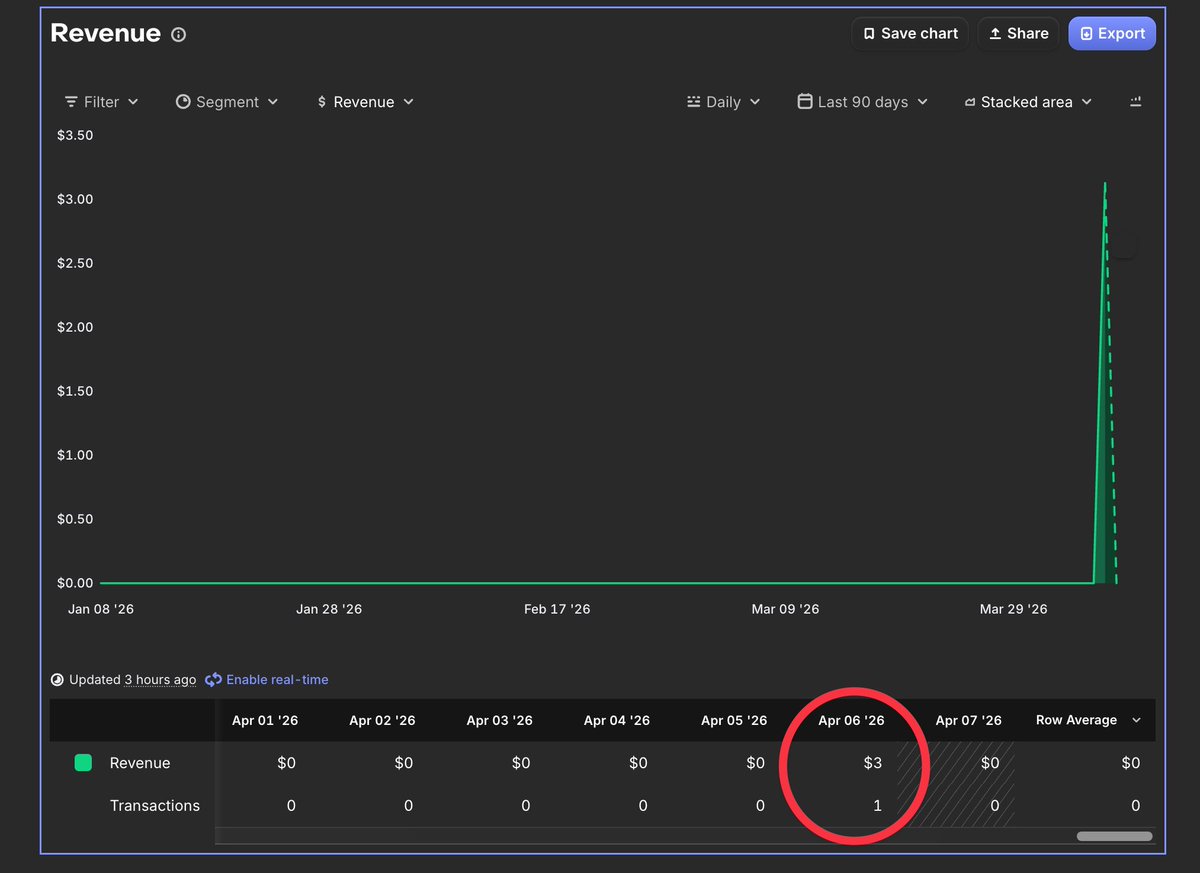1200x873 pixels.
Task: Click the Transactions value 1 for Apr 06
Action: (x=878, y=806)
